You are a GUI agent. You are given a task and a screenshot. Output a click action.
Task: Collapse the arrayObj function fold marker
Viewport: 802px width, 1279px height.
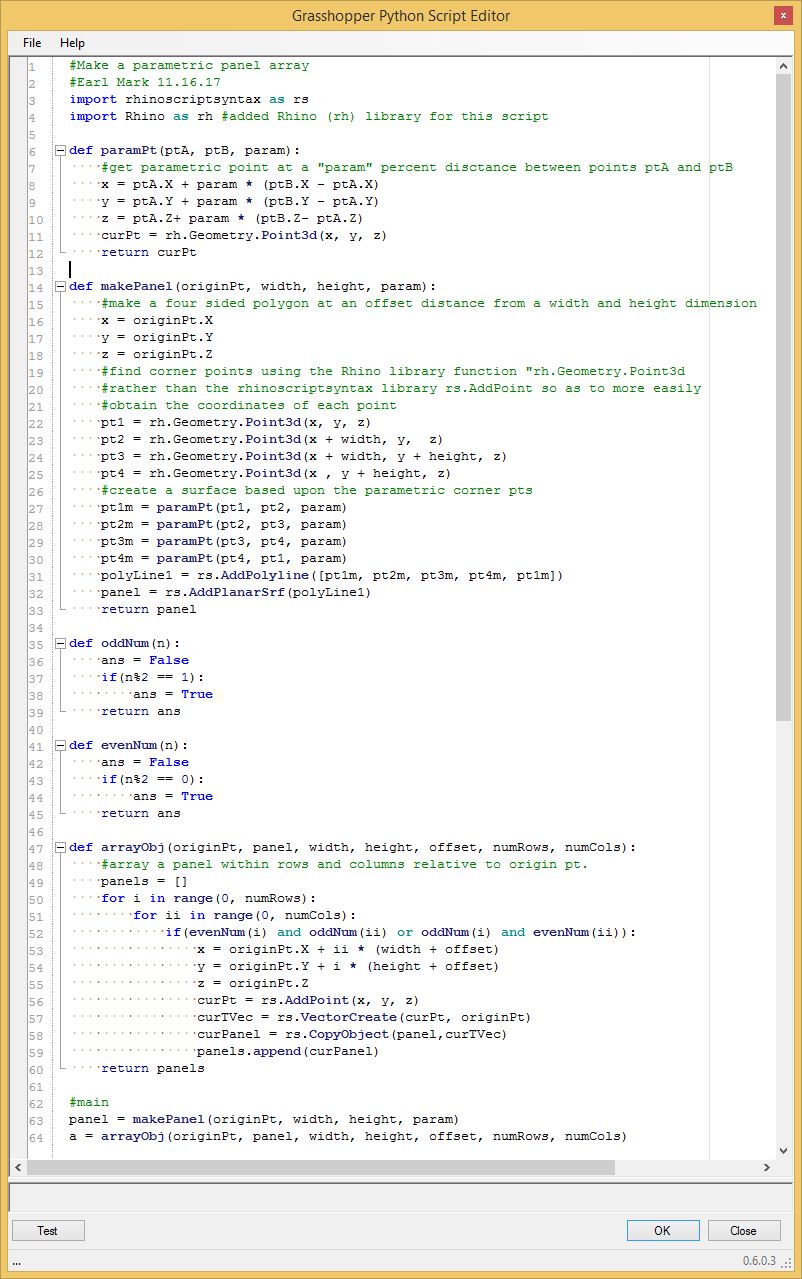point(60,847)
